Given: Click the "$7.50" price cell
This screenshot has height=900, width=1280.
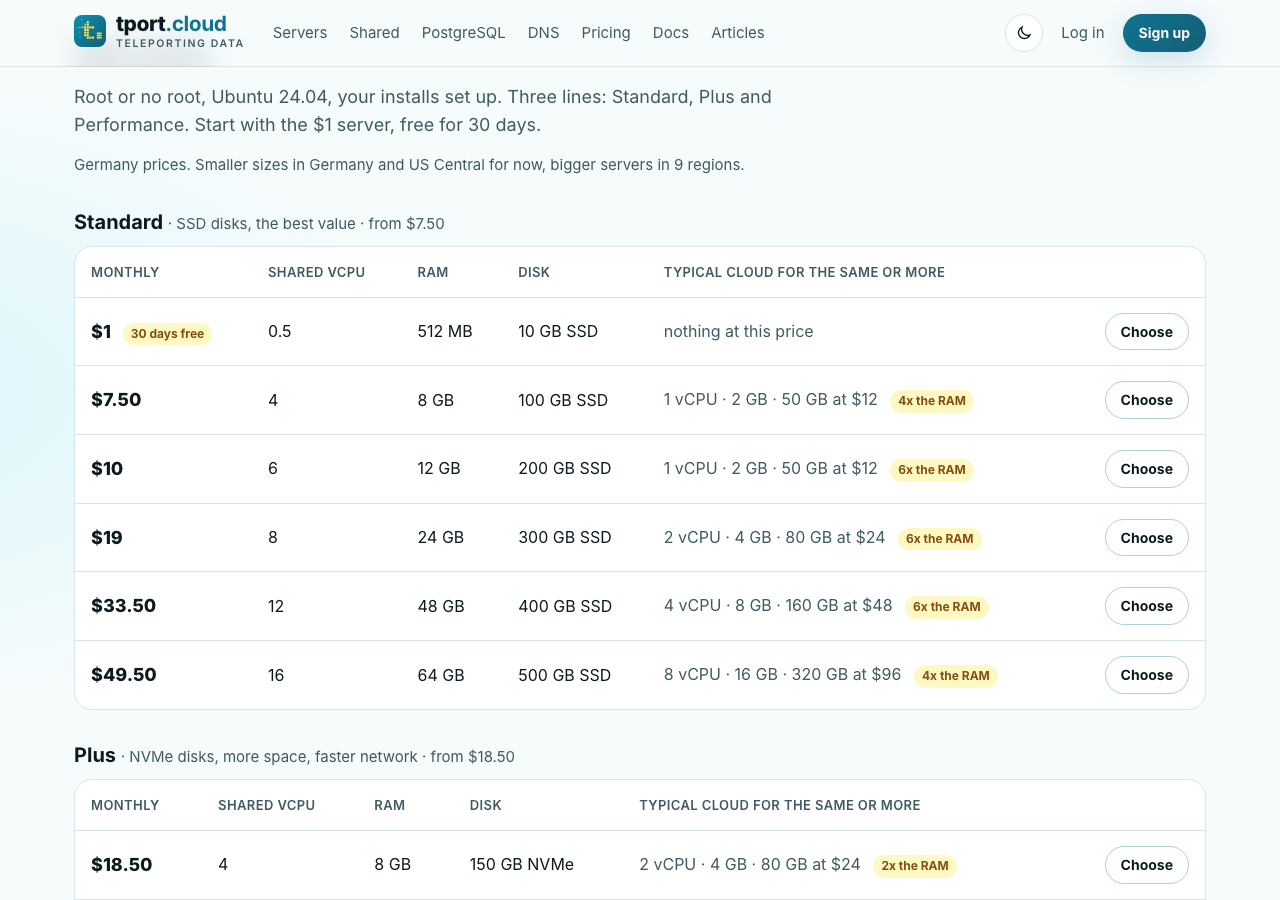Looking at the screenshot, I should click(116, 400).
